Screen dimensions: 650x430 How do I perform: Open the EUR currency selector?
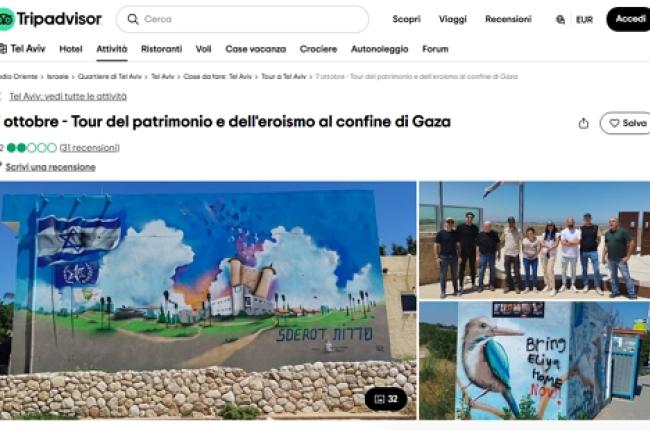[x=584, y=19]
